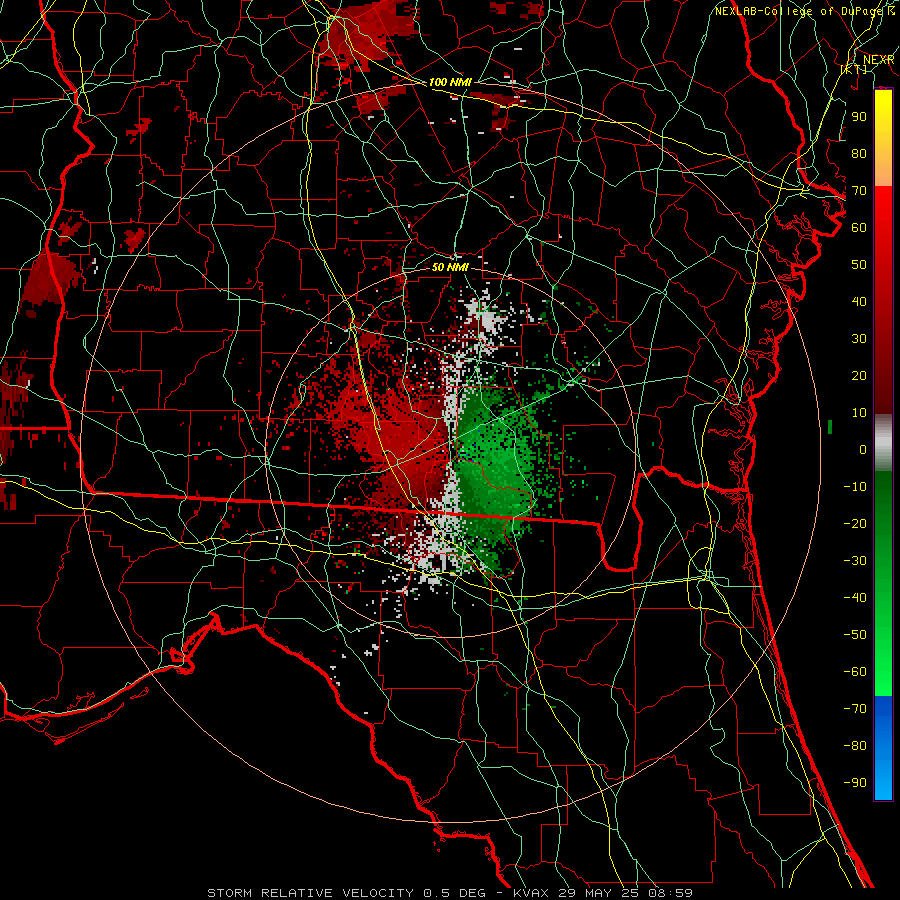This screenshot has height=900, width=900.
Task: Click the -30 value on velocity scale
Action: click(x=855, y=561)
